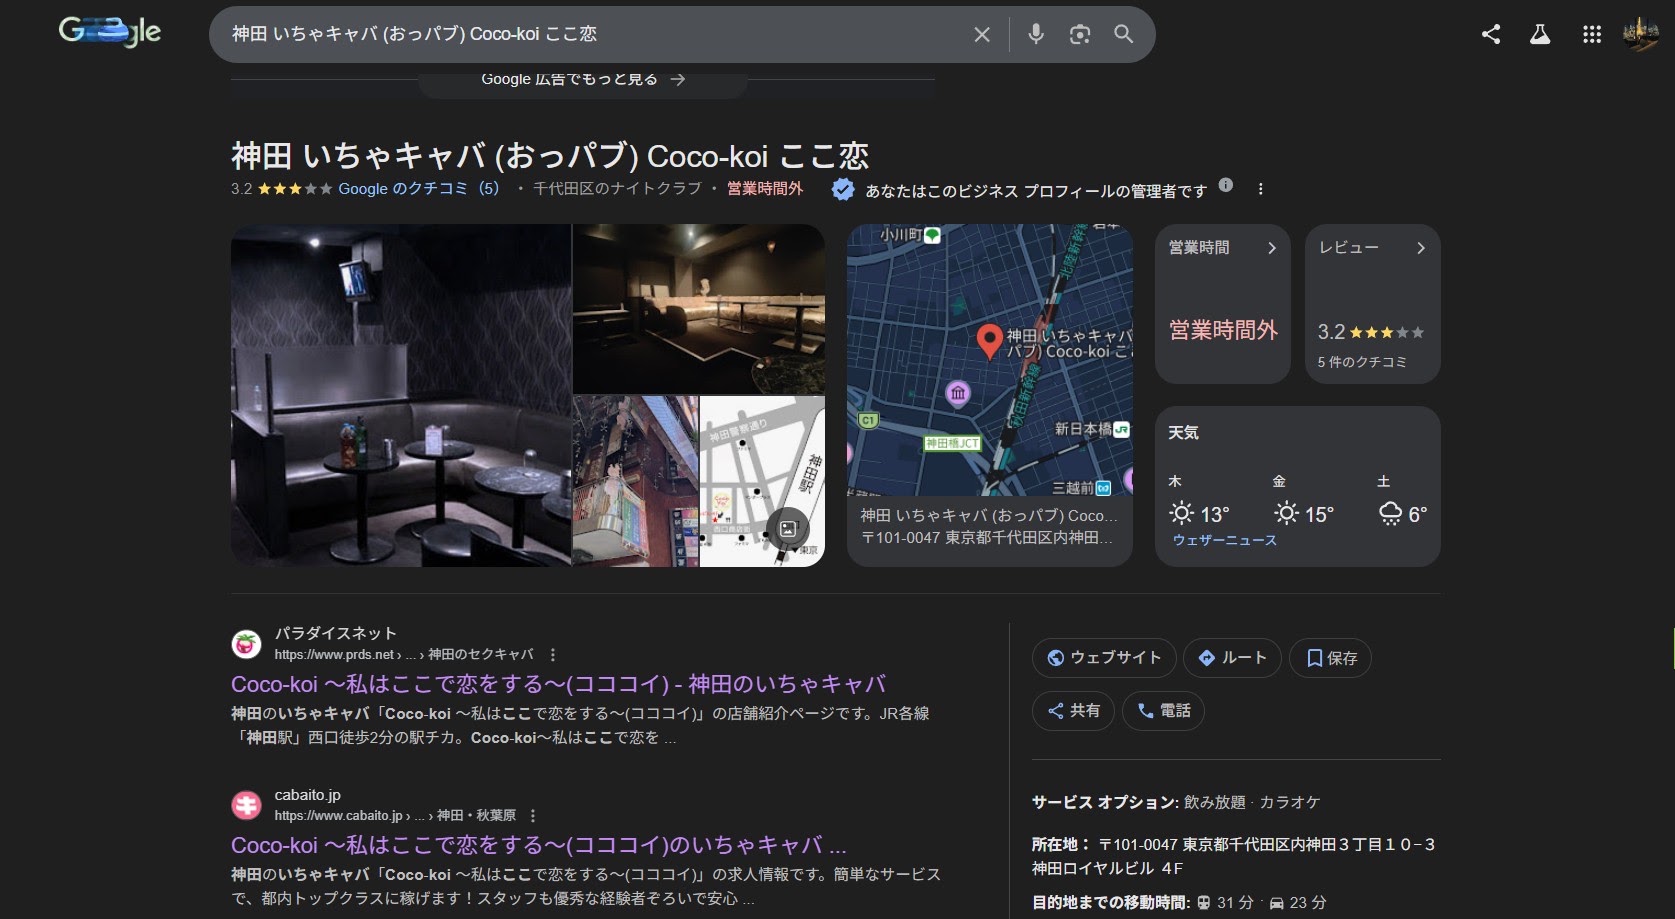Viewport: 1675px width, 919px height.
Task: Open the three-dot business profile menu
Action: click(x=1260, y=189)
